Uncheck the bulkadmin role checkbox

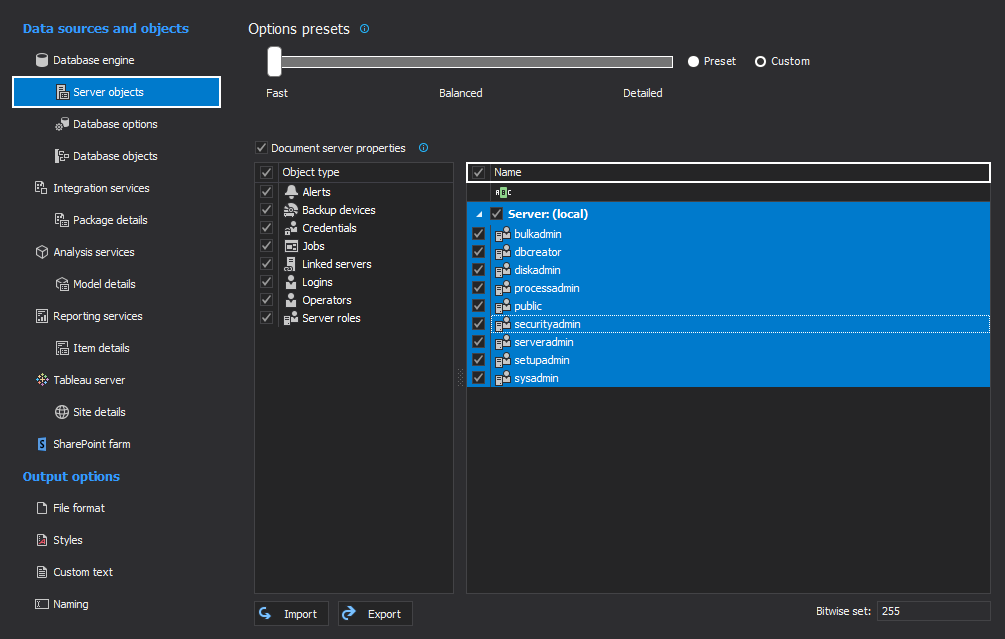tap(478, 234)
